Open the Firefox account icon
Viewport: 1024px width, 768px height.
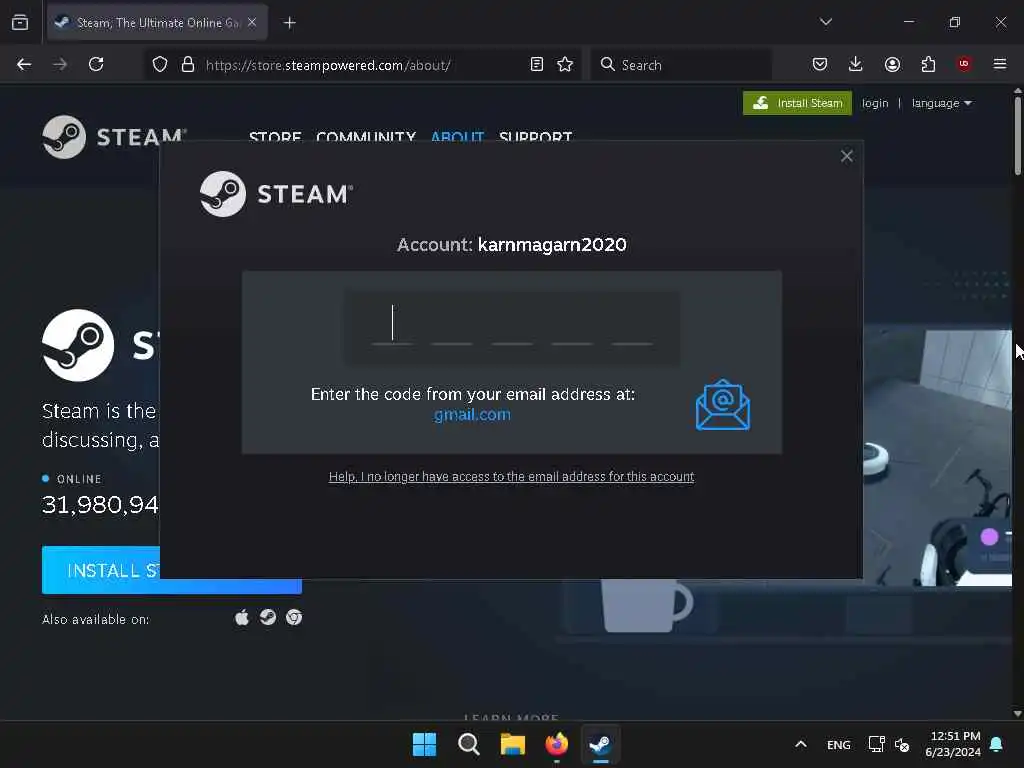click(892, 65)
